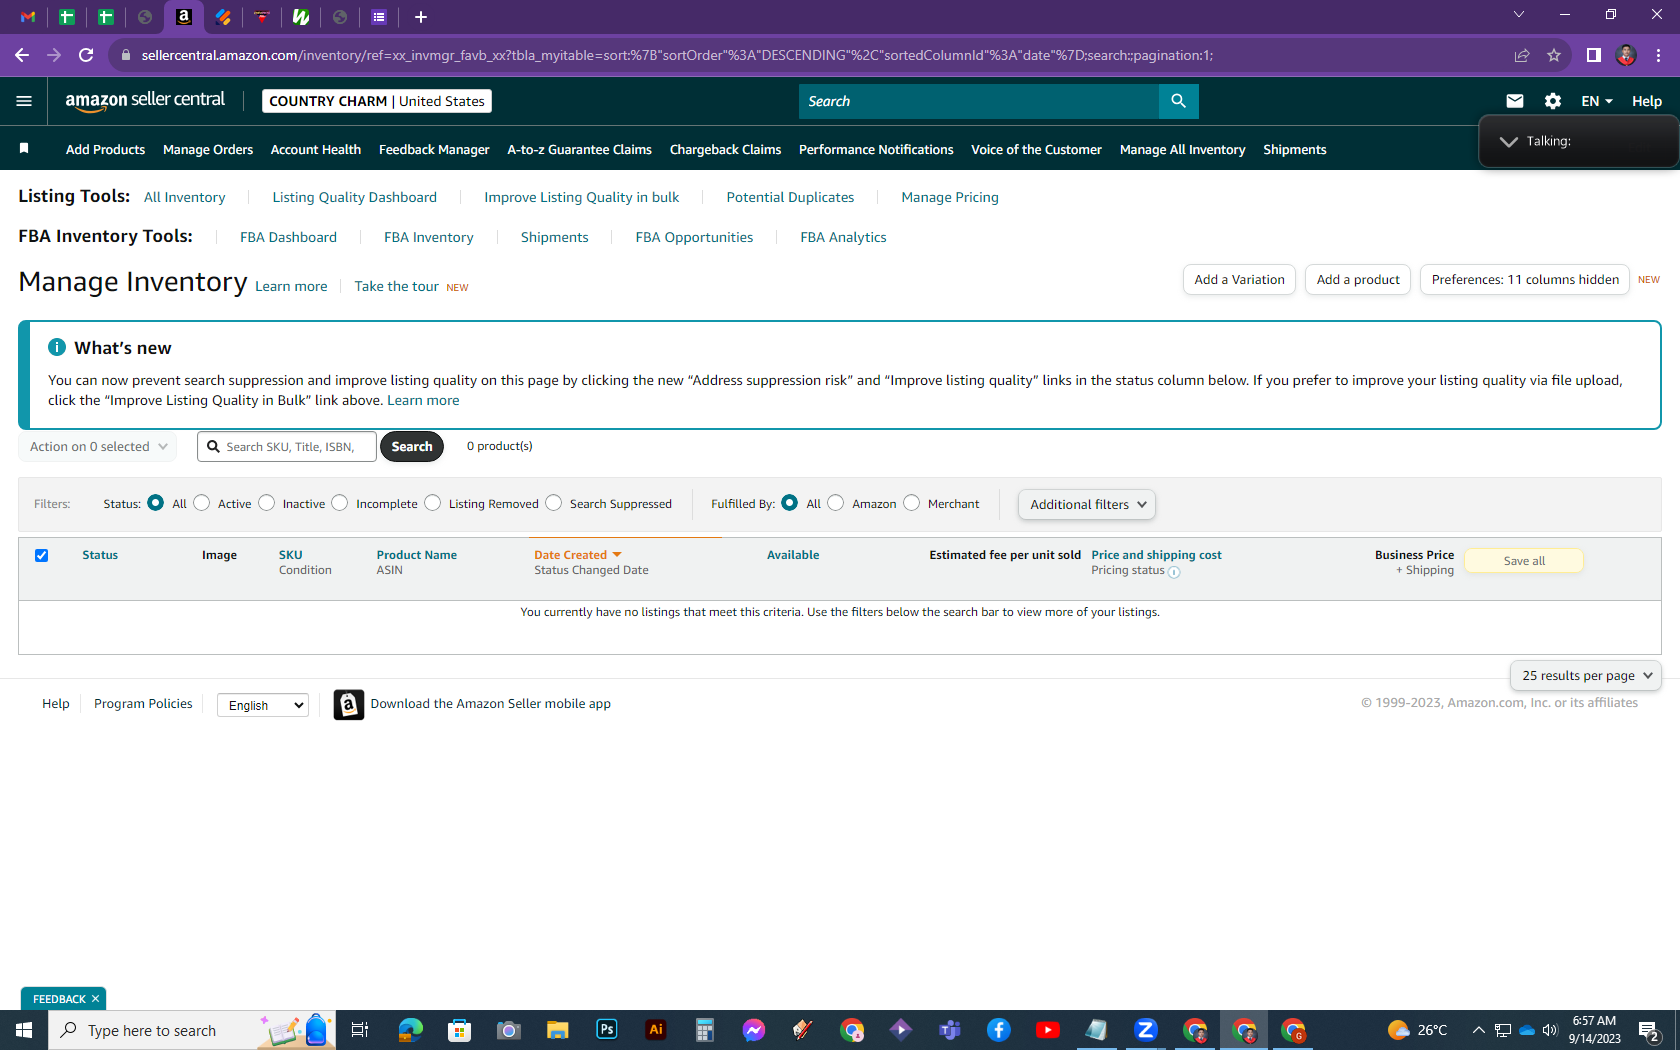Switch to the Gmail browser tab

click(x=28, y=17)
